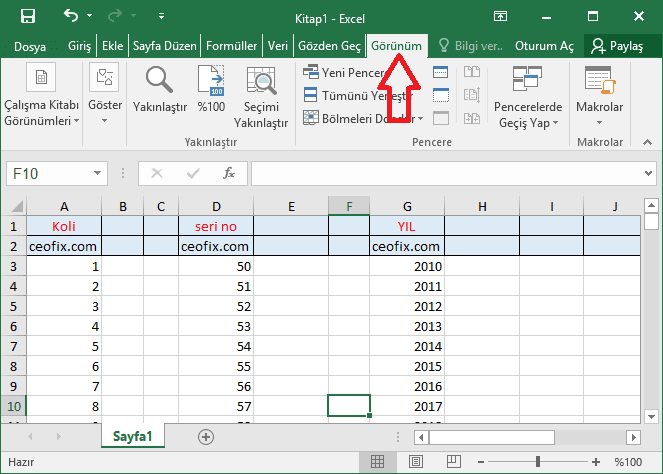
Task: Add a new sheet with plus icon
Action: click(x=206, y=436)
